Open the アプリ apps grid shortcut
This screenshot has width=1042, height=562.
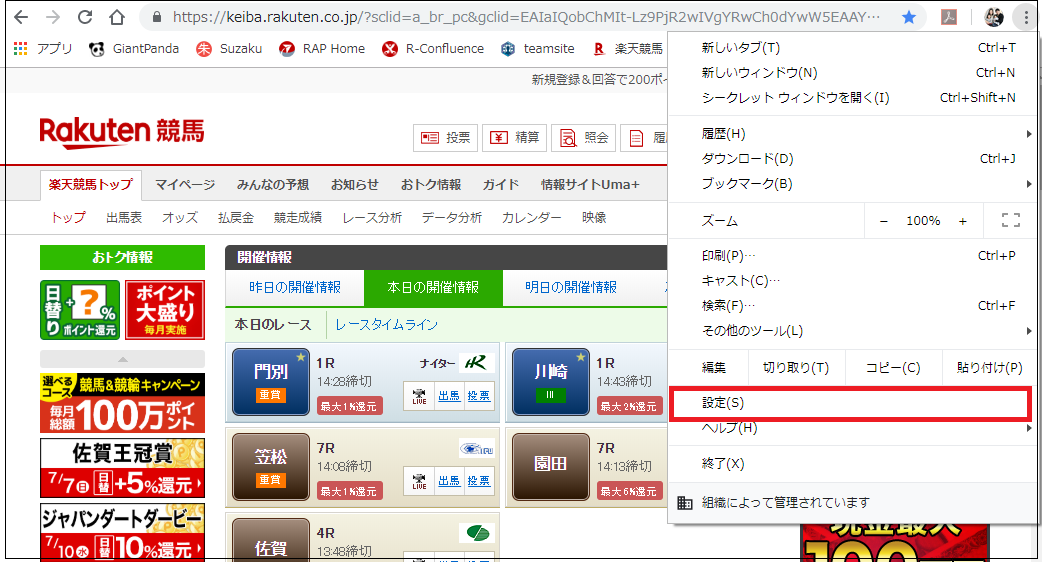[x=43, y=48]
